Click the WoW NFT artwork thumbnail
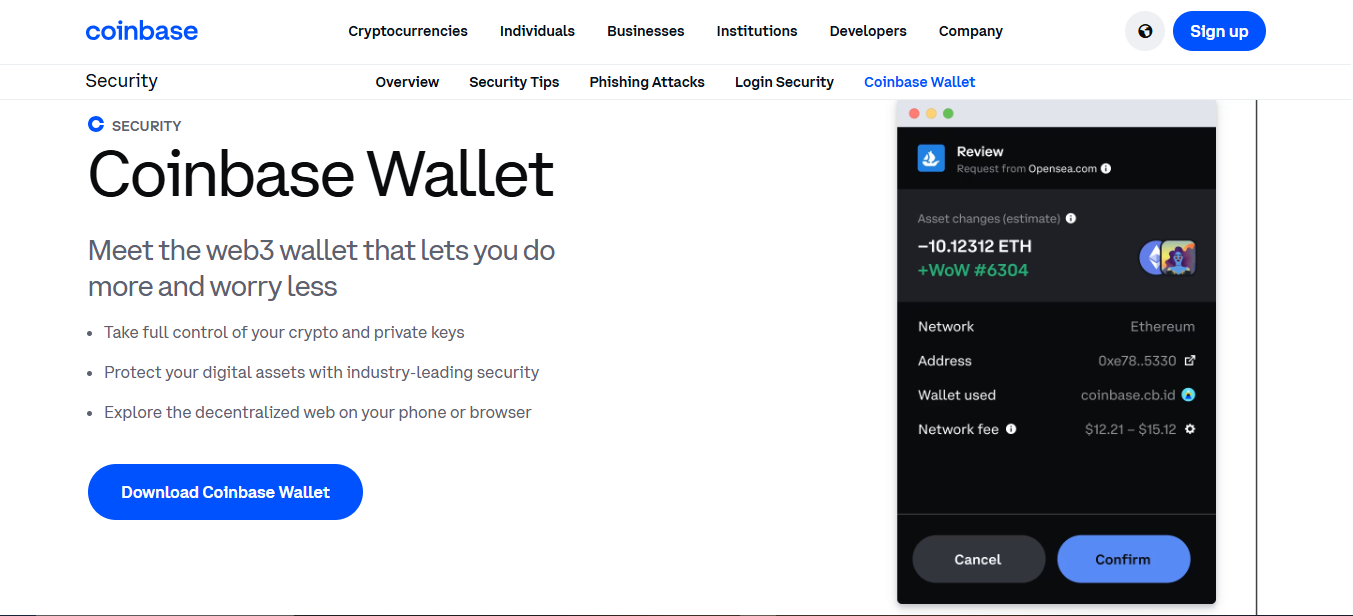The image size is (1353, 616). point(1178,258)
